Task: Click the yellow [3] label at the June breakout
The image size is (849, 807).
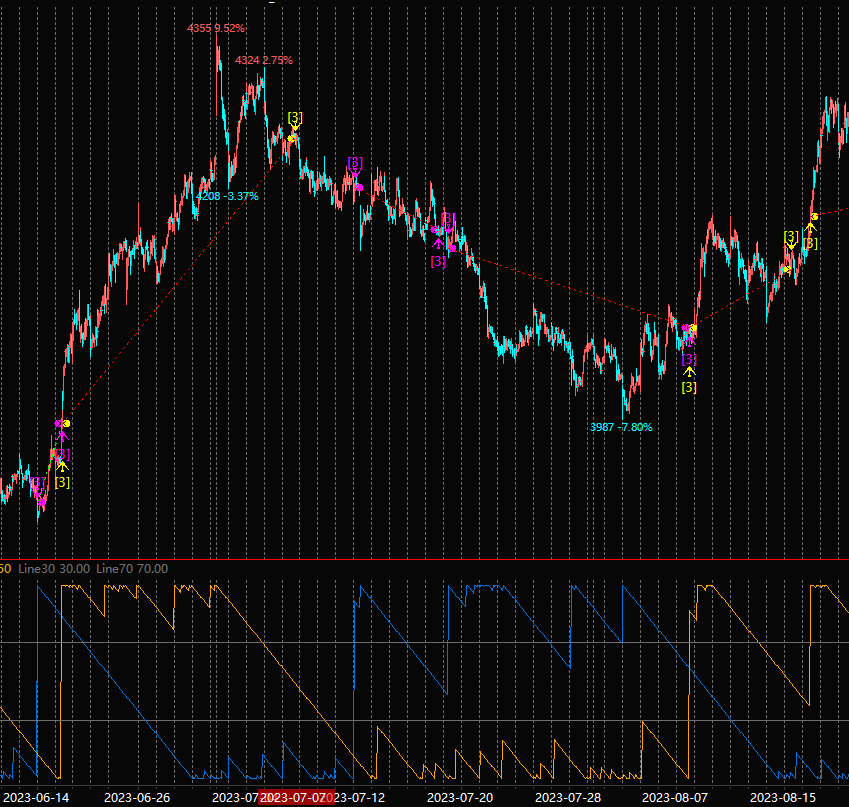Action: (62, 482)
